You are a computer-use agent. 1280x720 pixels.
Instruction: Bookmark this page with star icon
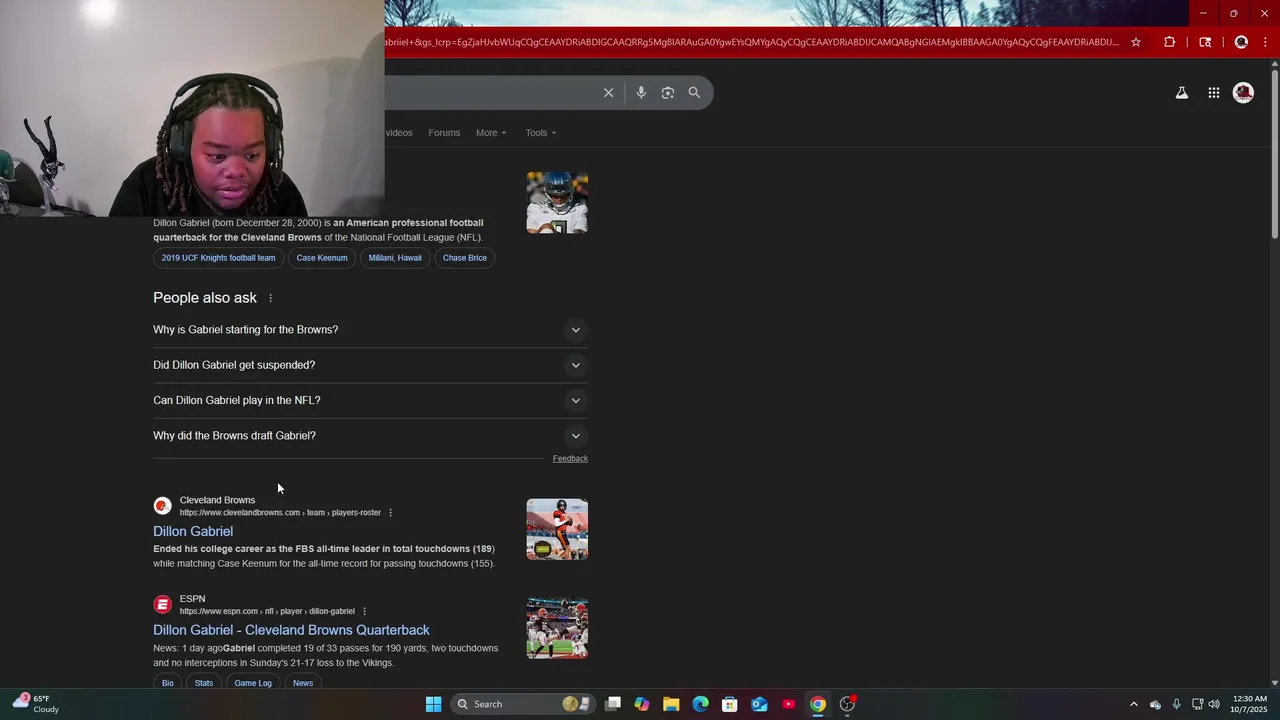[x=1136, y=42]
